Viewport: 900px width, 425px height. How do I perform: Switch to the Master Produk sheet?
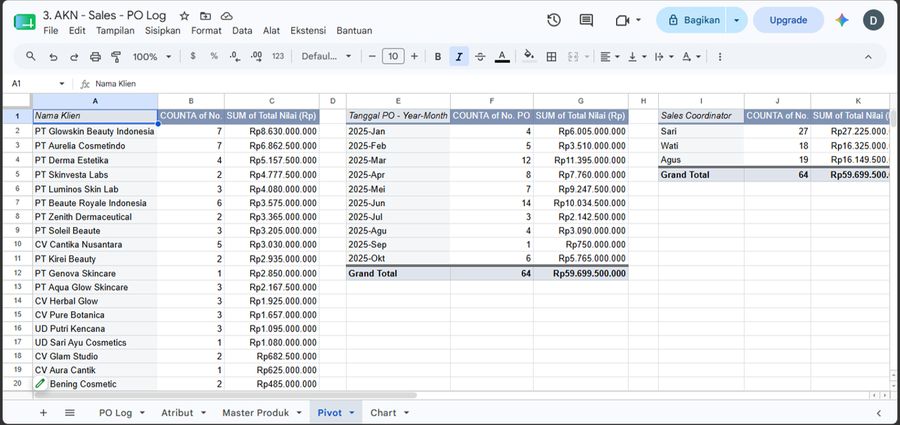point(255,412)
